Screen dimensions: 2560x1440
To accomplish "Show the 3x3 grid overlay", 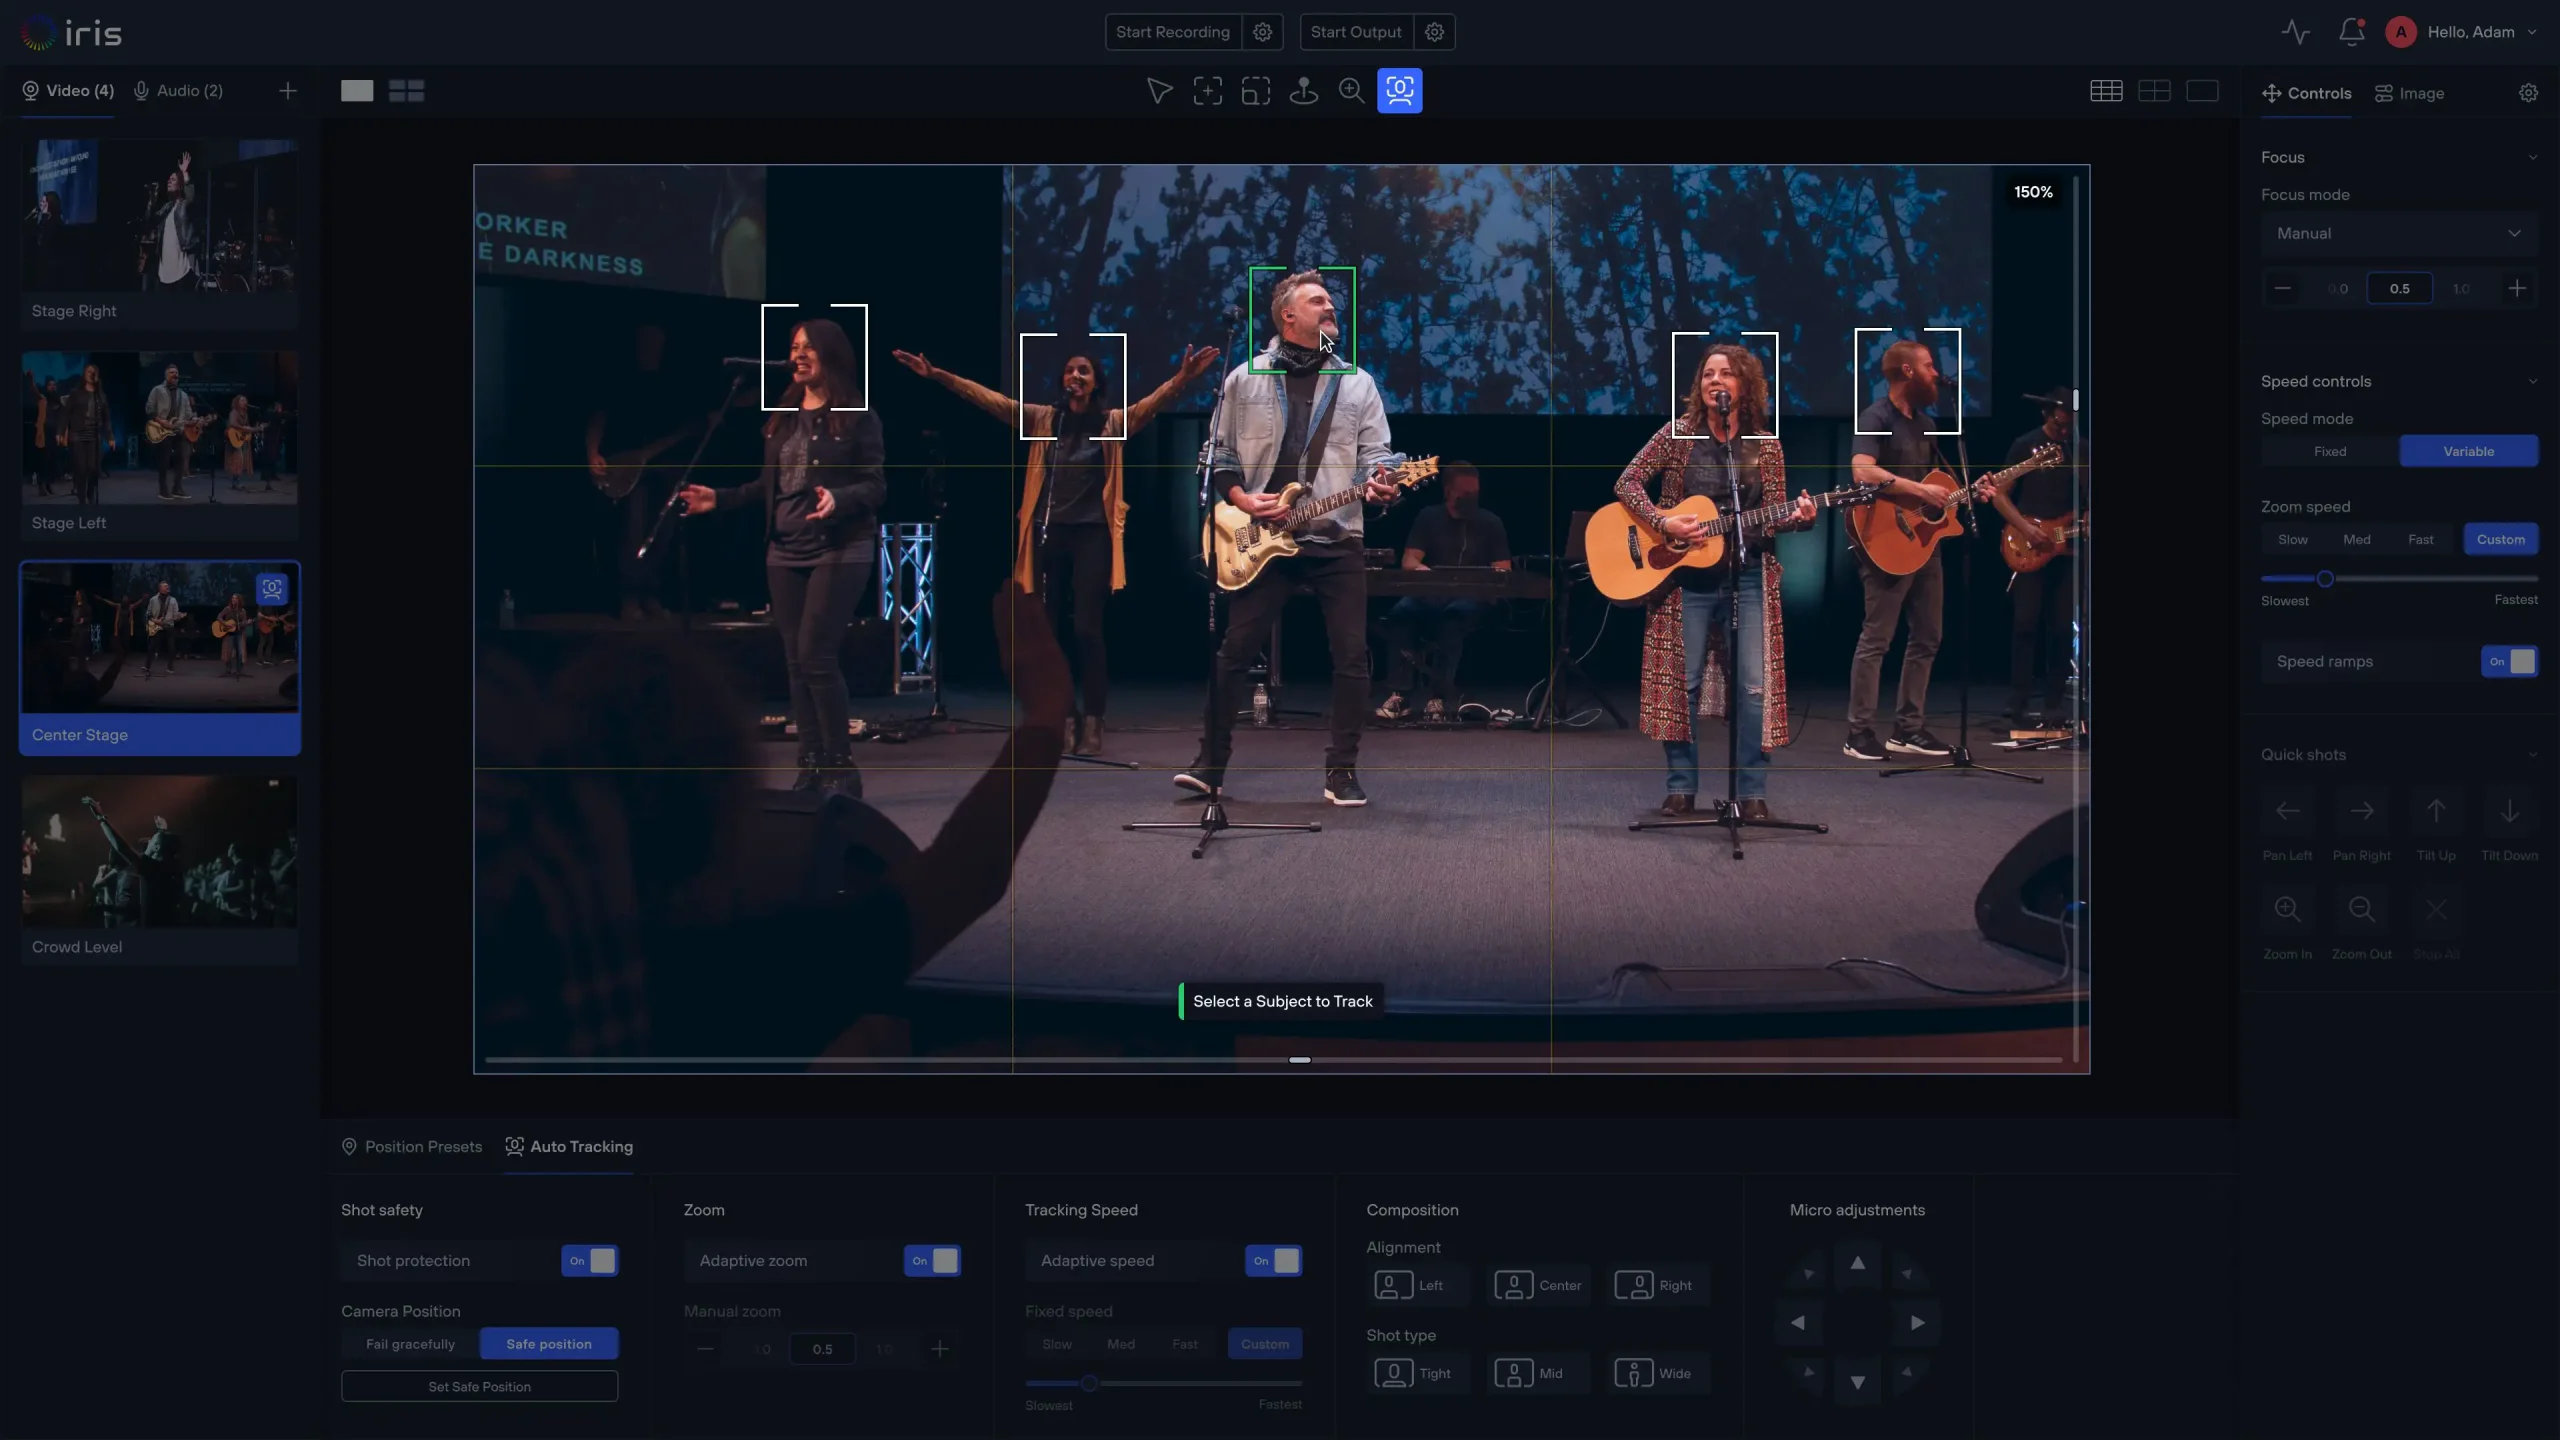I will [2106, 91].
